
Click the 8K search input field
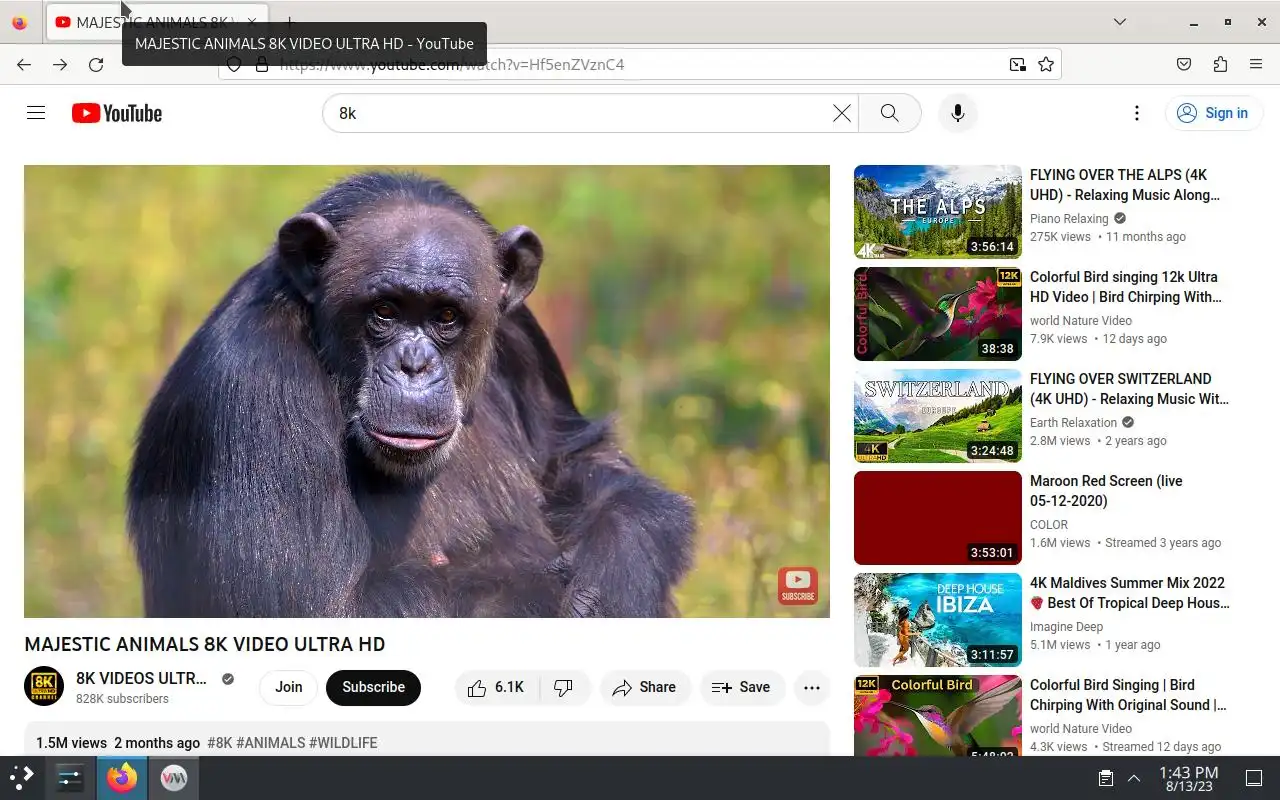pos(580,113)
